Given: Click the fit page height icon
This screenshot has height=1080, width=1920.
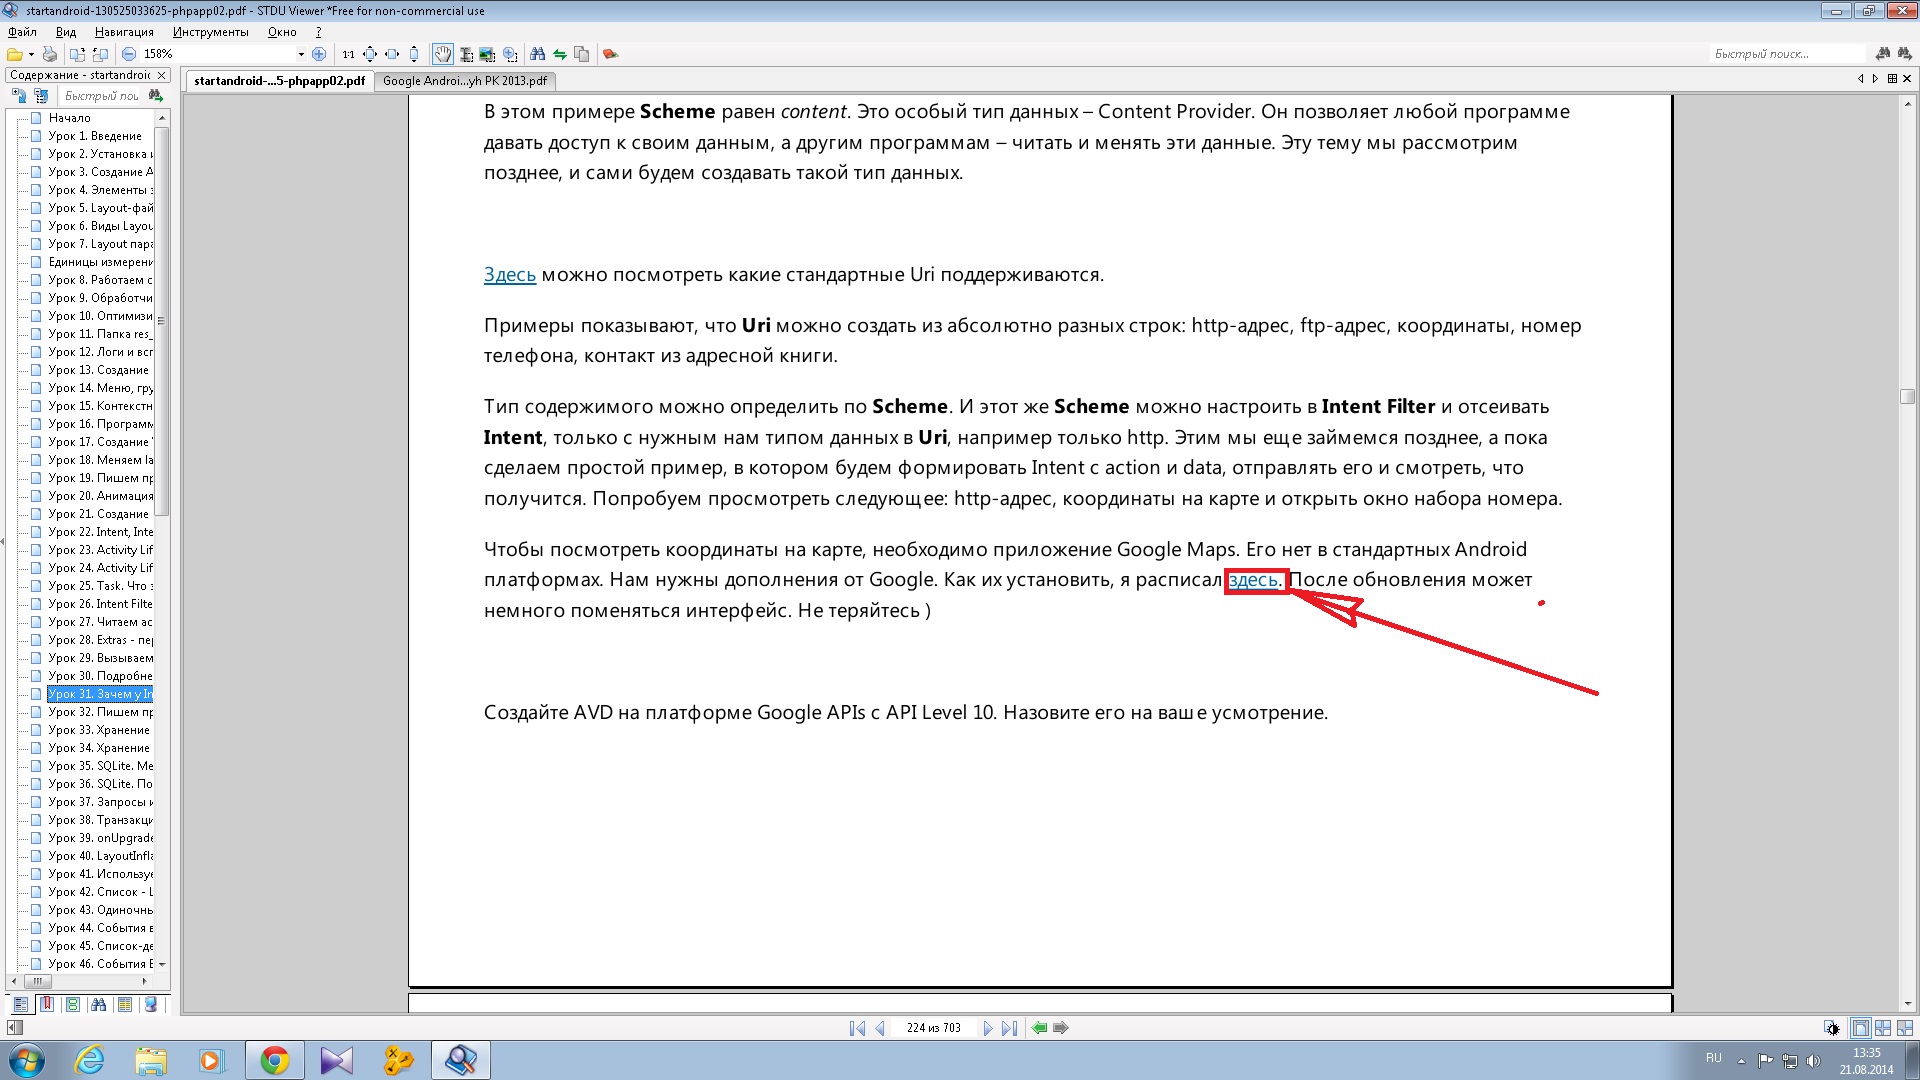Looking at the screenshot, I should click(x=414, y=54).
